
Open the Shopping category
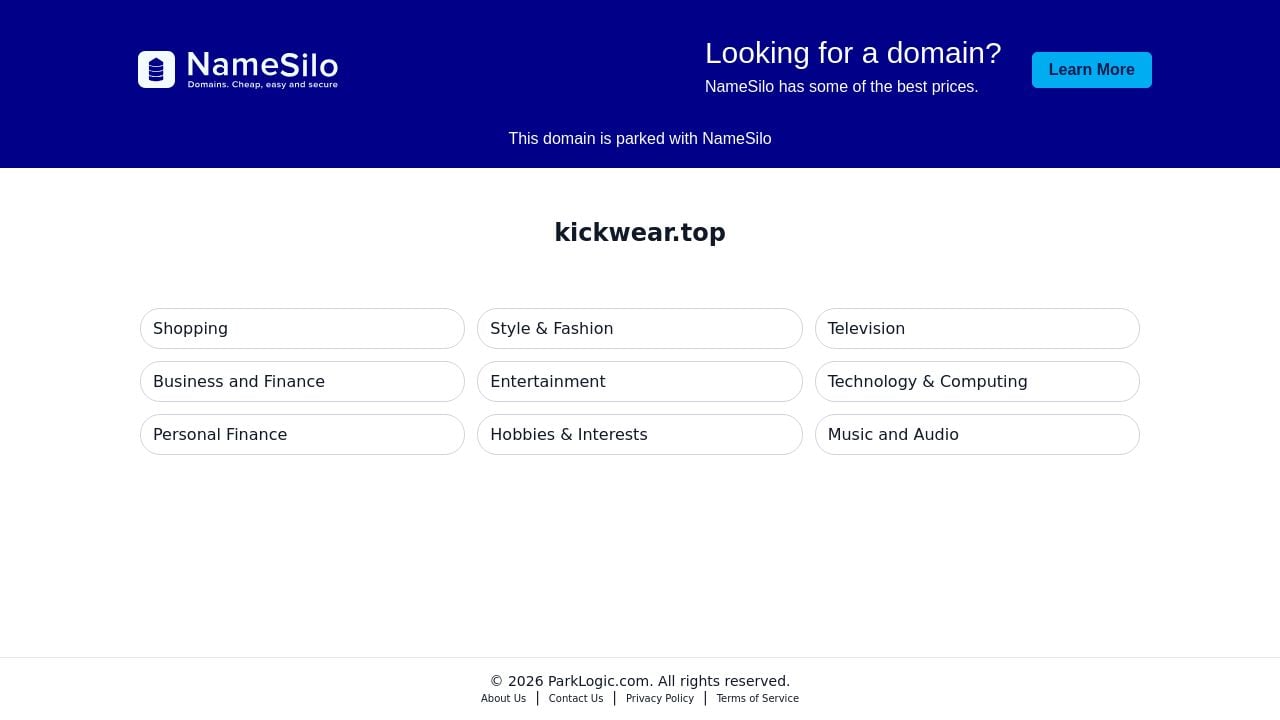(x=302, y=328)
